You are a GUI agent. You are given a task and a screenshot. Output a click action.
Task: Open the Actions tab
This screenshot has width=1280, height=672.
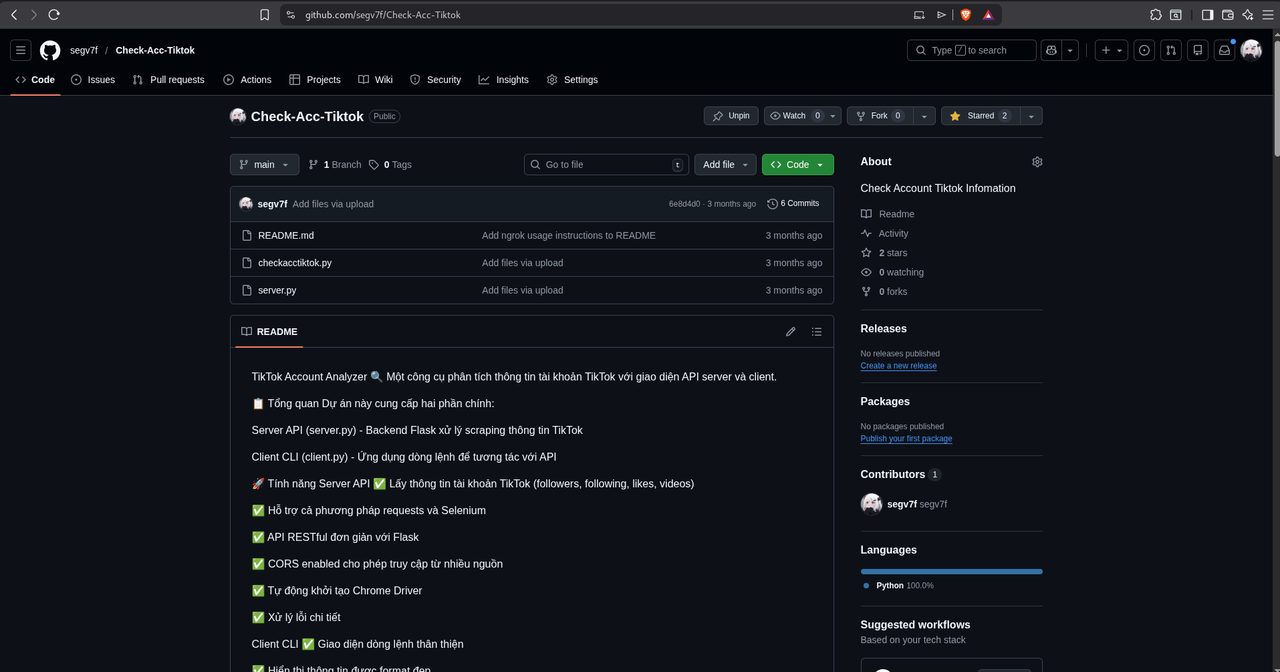pyautogui.click(x=247, y=80)
